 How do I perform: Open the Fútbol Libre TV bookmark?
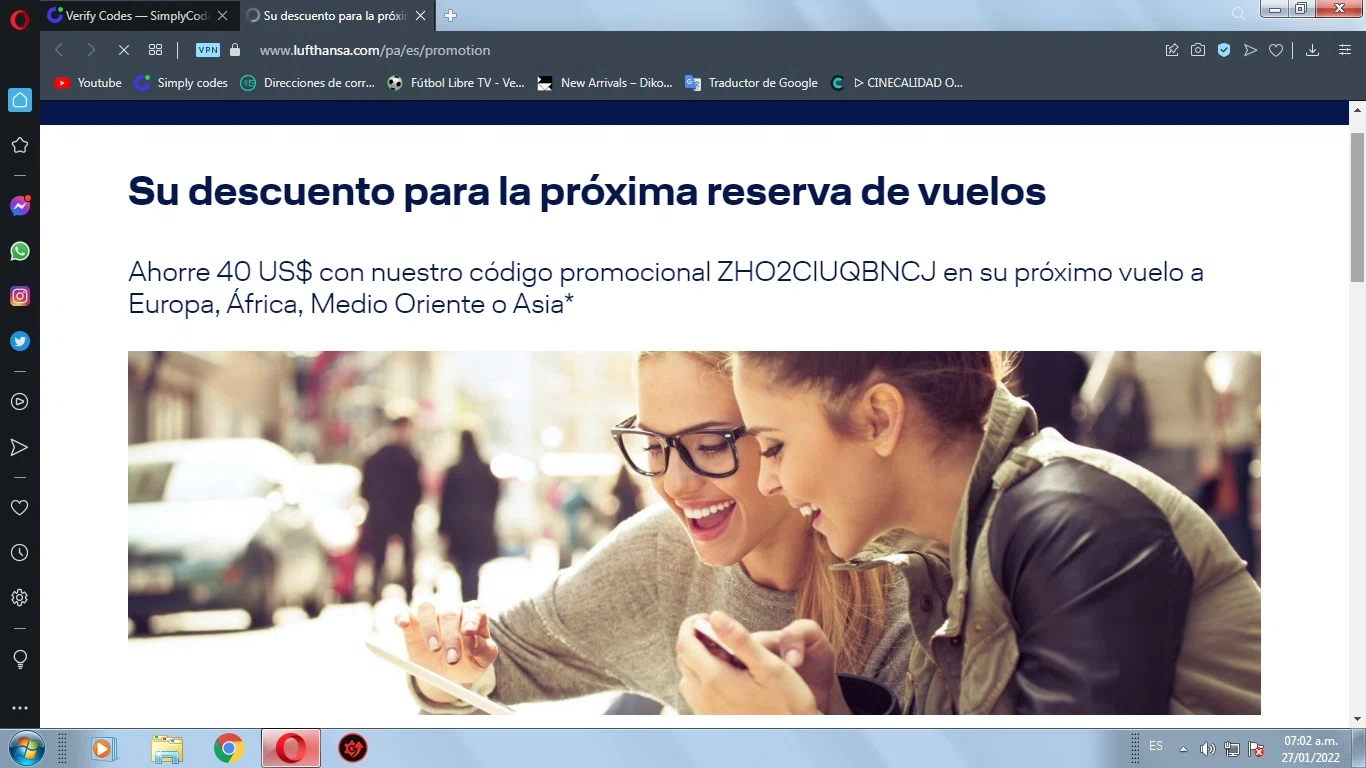(x=456, y=83)
